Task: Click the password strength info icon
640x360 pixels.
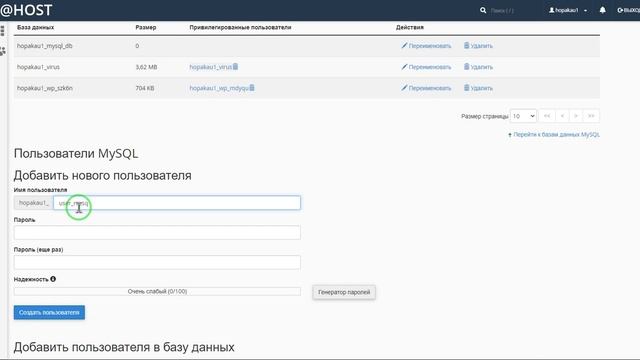Action: 53,279
